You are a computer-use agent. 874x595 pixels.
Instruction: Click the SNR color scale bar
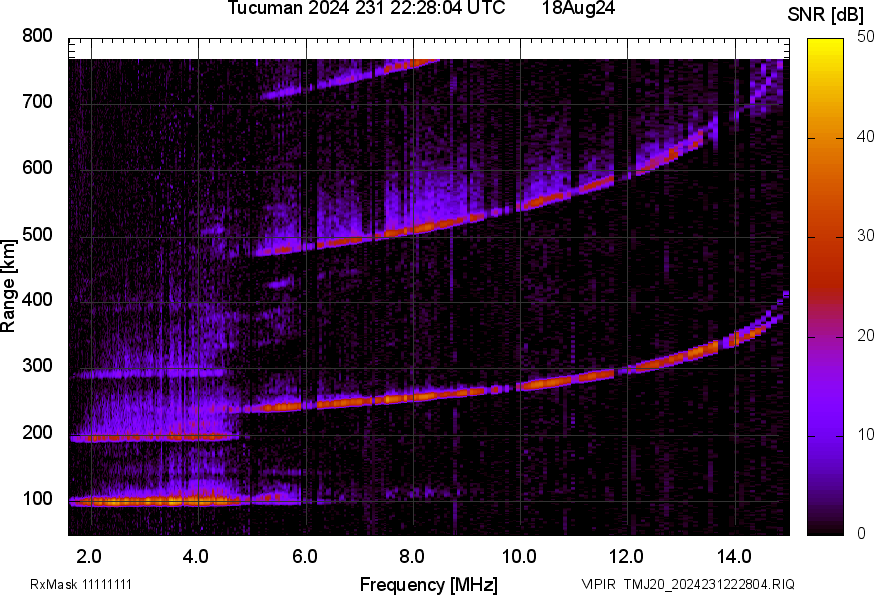point(825,287)
